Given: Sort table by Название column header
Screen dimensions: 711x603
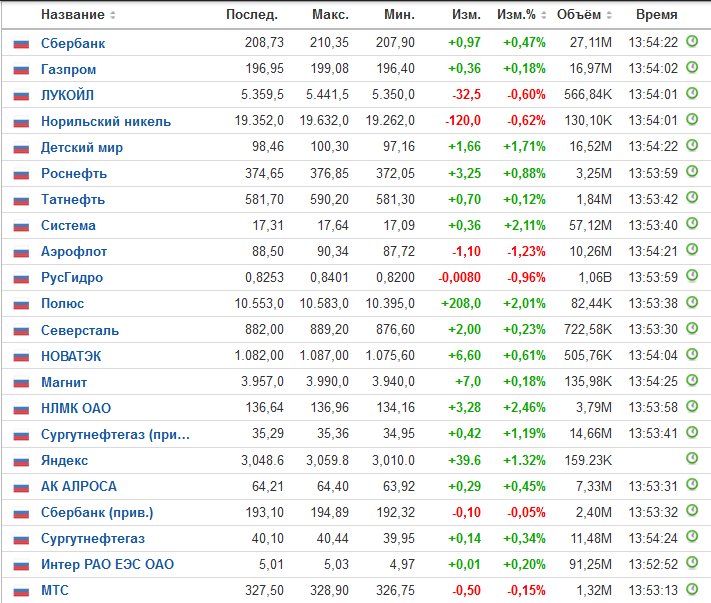Looking at the screenshot, I should 78,15.
